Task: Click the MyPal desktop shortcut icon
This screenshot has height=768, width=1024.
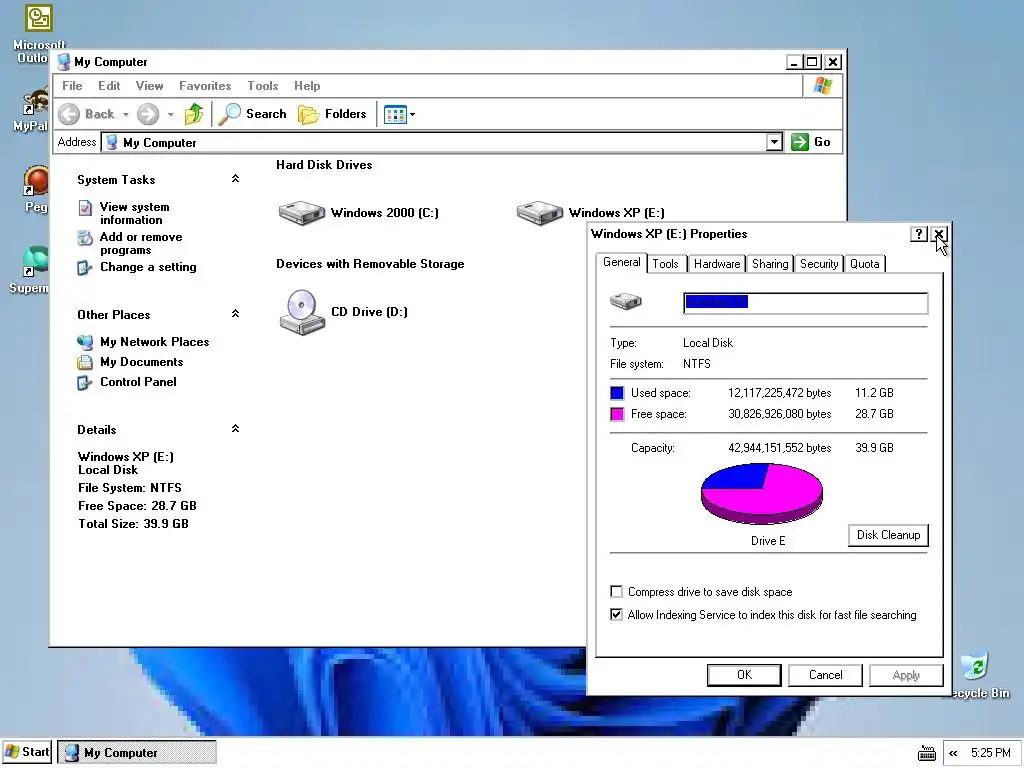Action: [37, 101]
